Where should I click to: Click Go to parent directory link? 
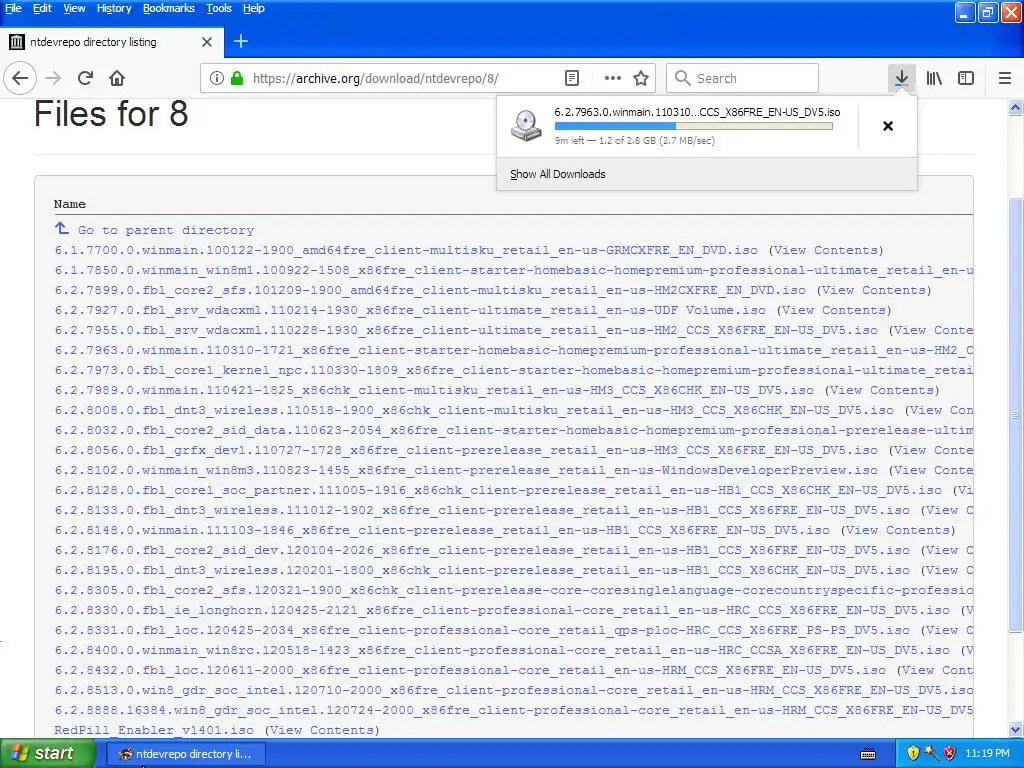click(x=166, y=230)
